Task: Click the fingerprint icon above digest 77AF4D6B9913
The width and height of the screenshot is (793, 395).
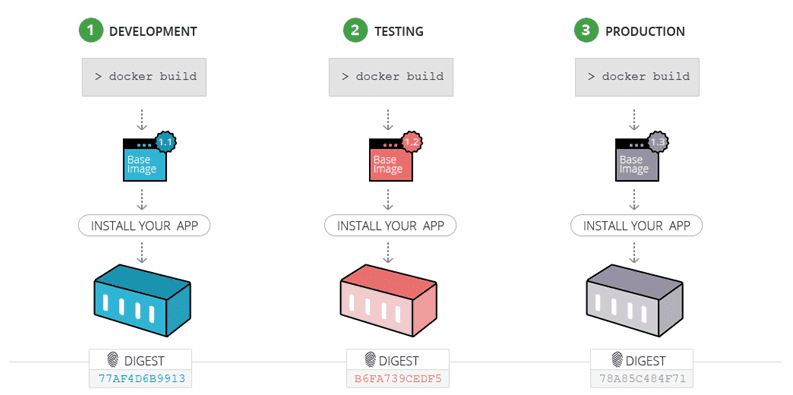Action: 113,360
